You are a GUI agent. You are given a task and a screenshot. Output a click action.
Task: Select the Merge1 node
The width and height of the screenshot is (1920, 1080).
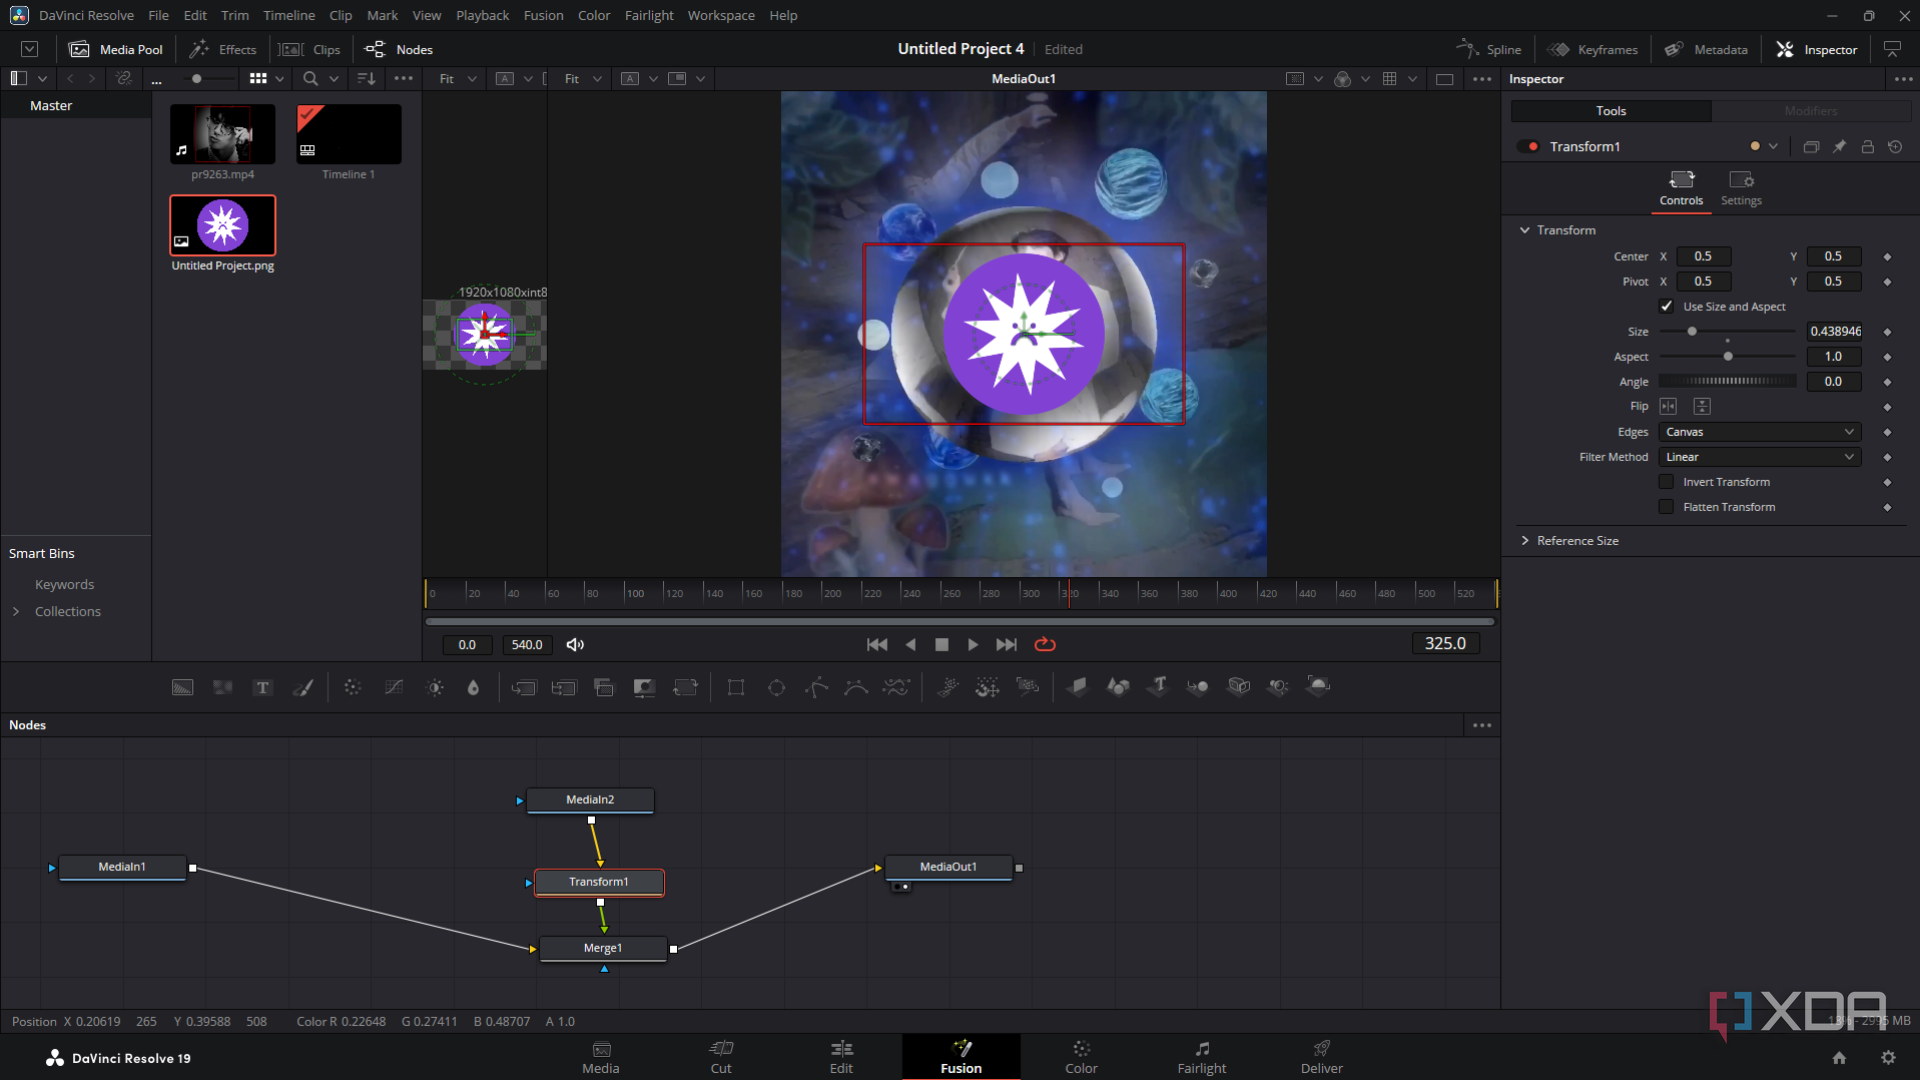pyautogui.click(x=603, y=948)
